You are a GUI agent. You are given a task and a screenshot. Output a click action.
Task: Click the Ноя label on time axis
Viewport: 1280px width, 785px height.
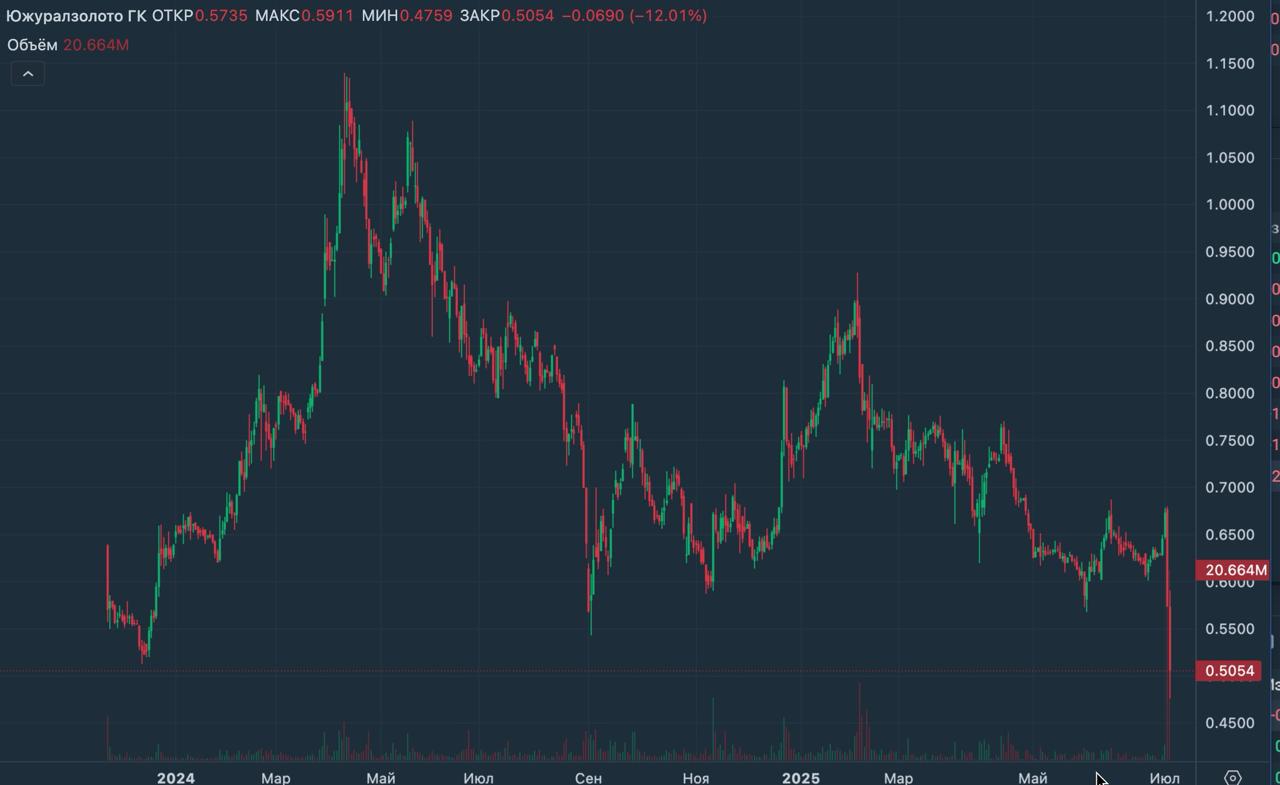[x=695, y=778]
